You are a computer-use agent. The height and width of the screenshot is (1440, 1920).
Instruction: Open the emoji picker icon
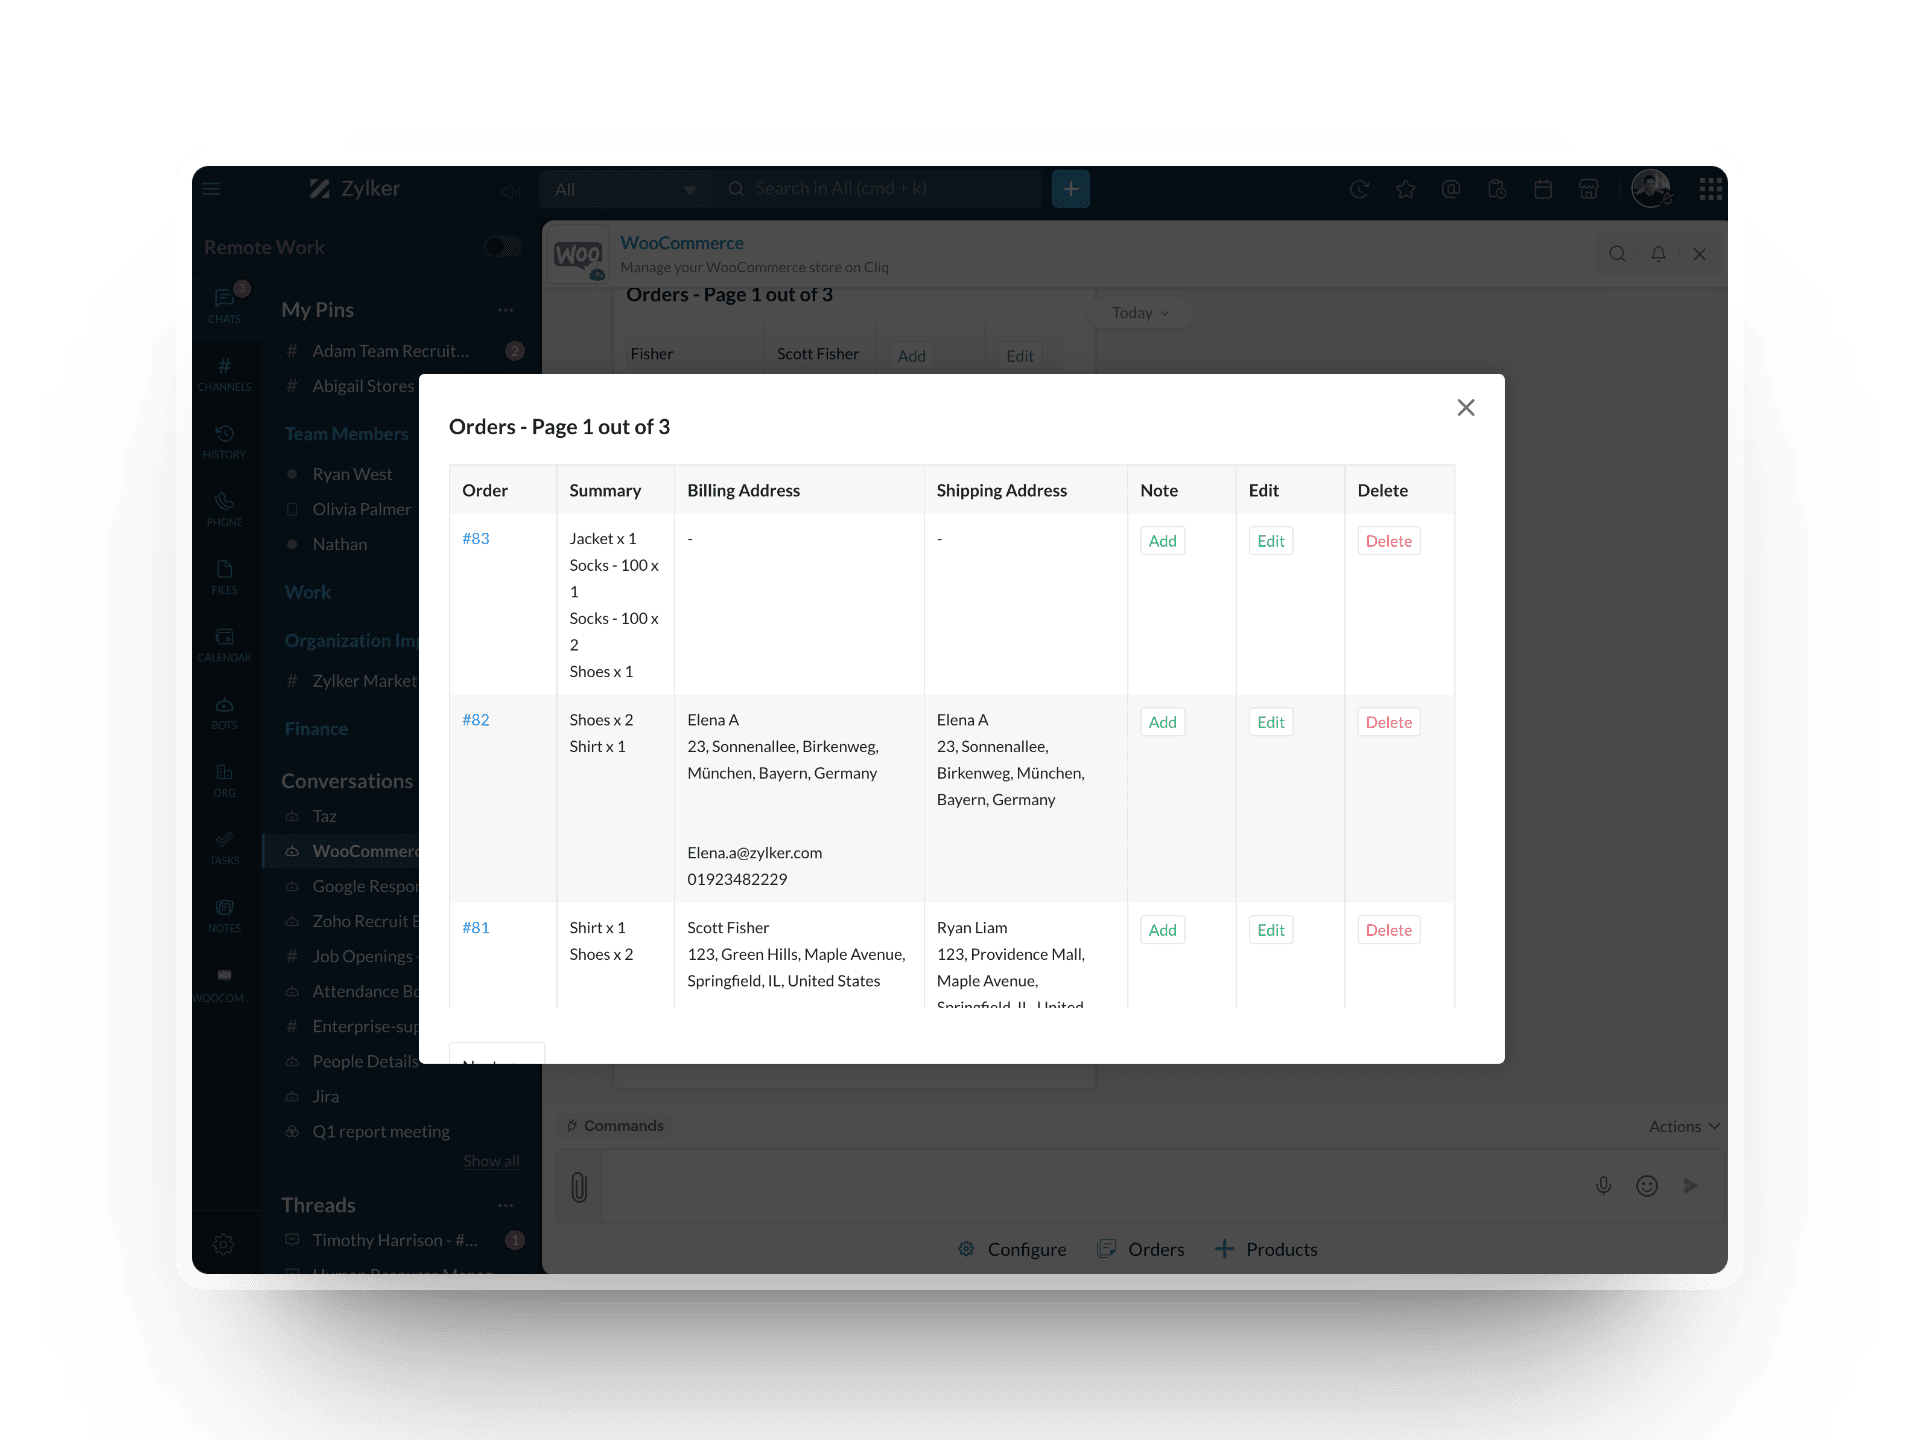coord(1647,1186)
